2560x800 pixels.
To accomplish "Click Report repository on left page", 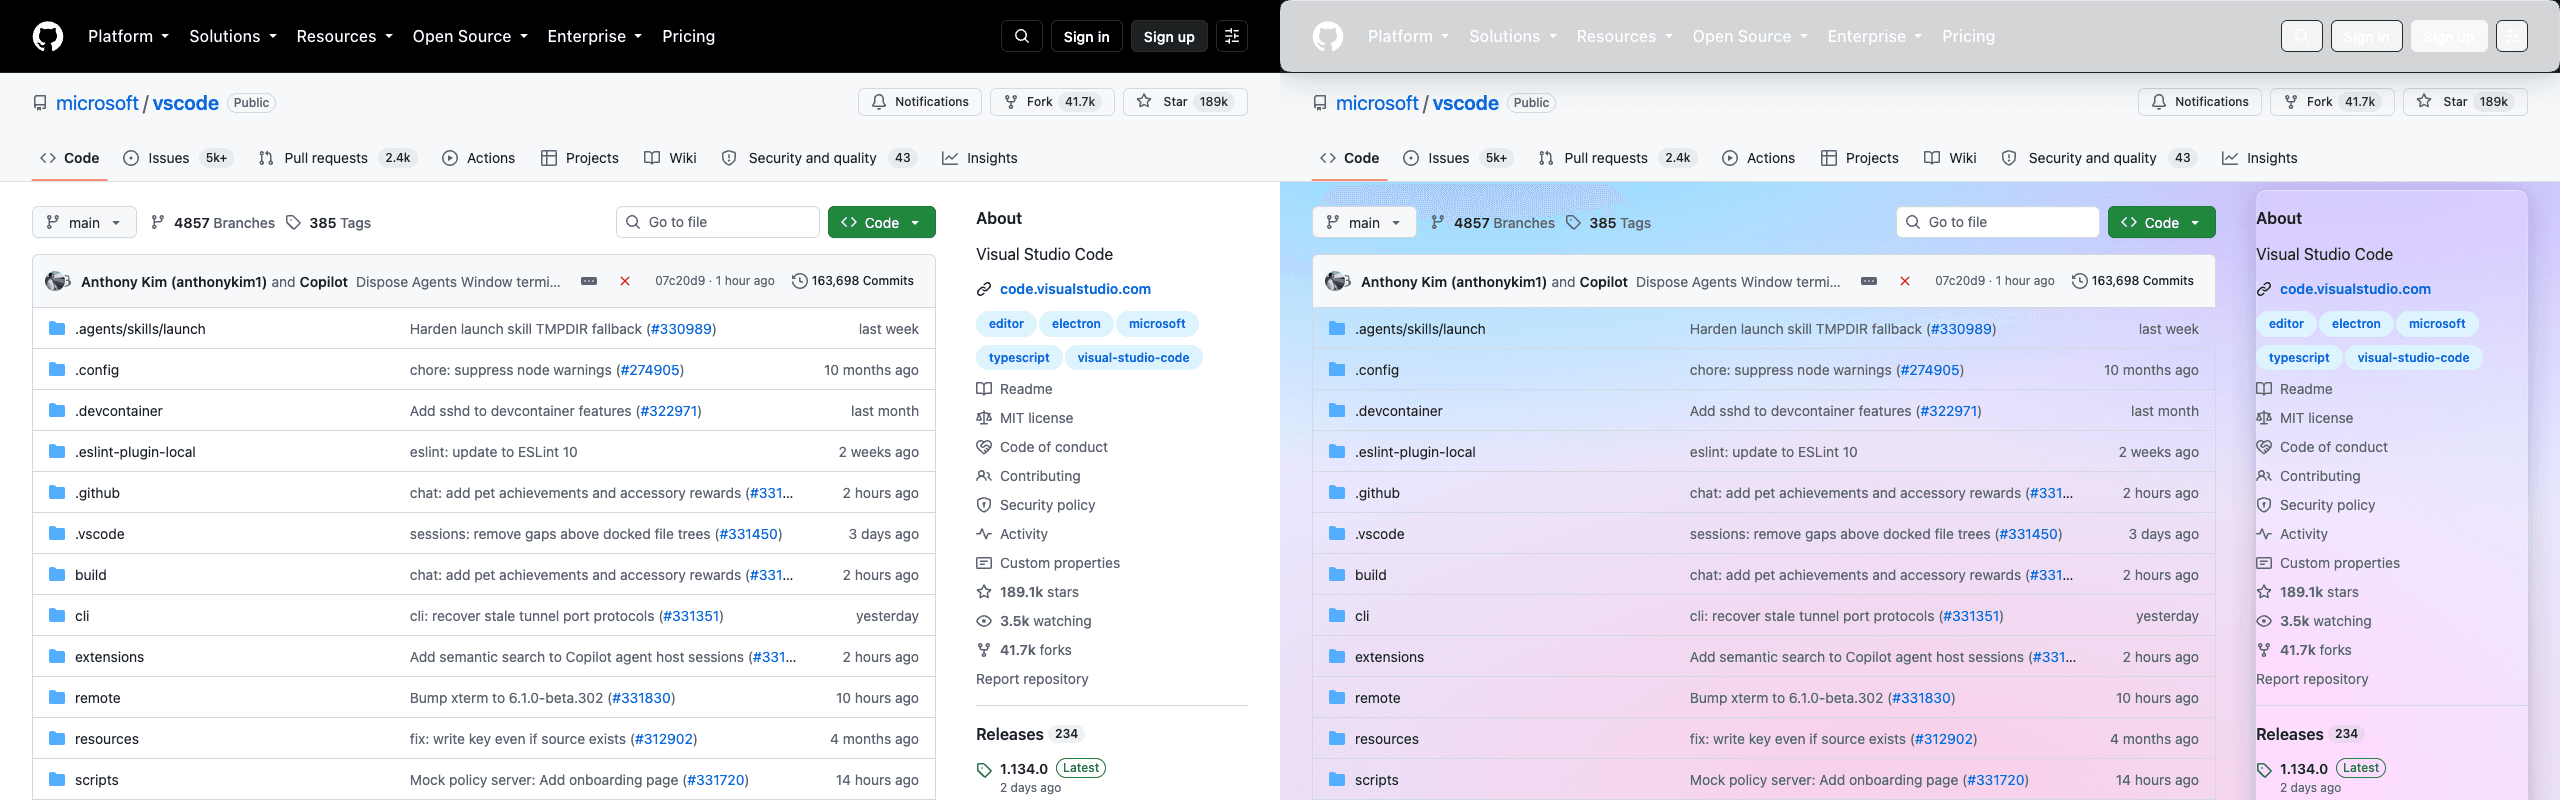I will tap(1032, 679).
